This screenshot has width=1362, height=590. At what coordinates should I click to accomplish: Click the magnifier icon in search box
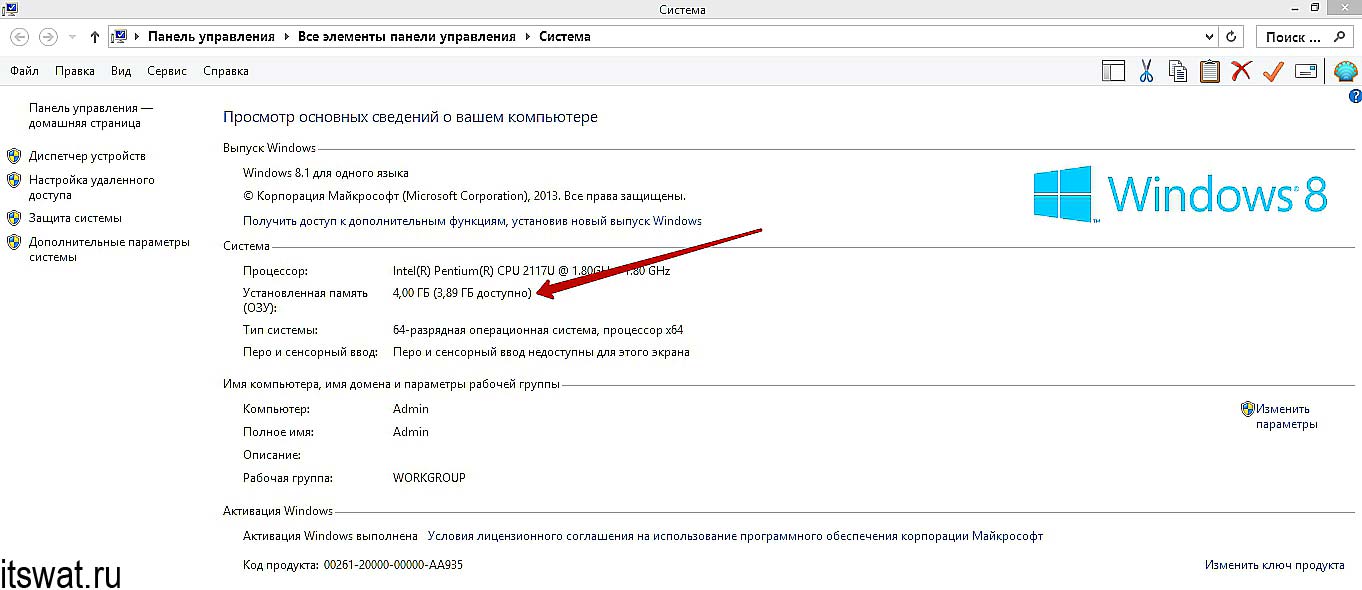click(x=1340, y=37)
